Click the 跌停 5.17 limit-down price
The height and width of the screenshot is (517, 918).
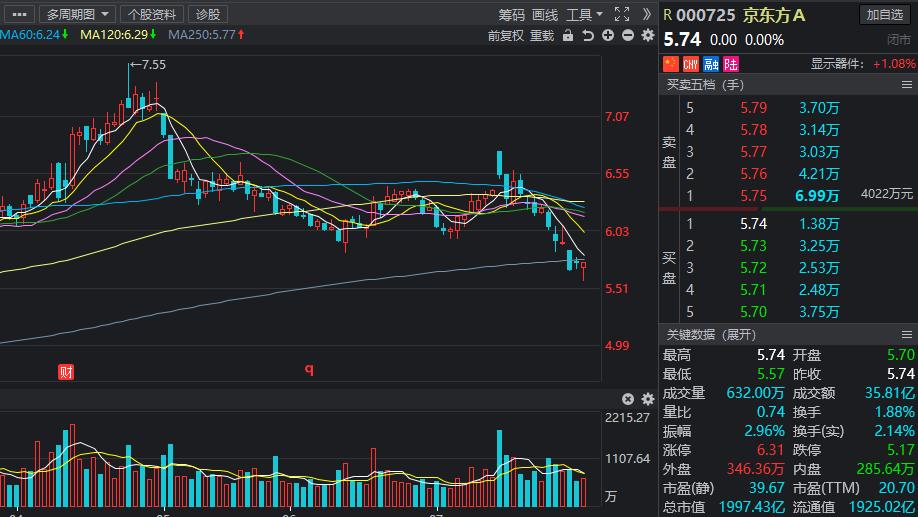click(900, 450)
